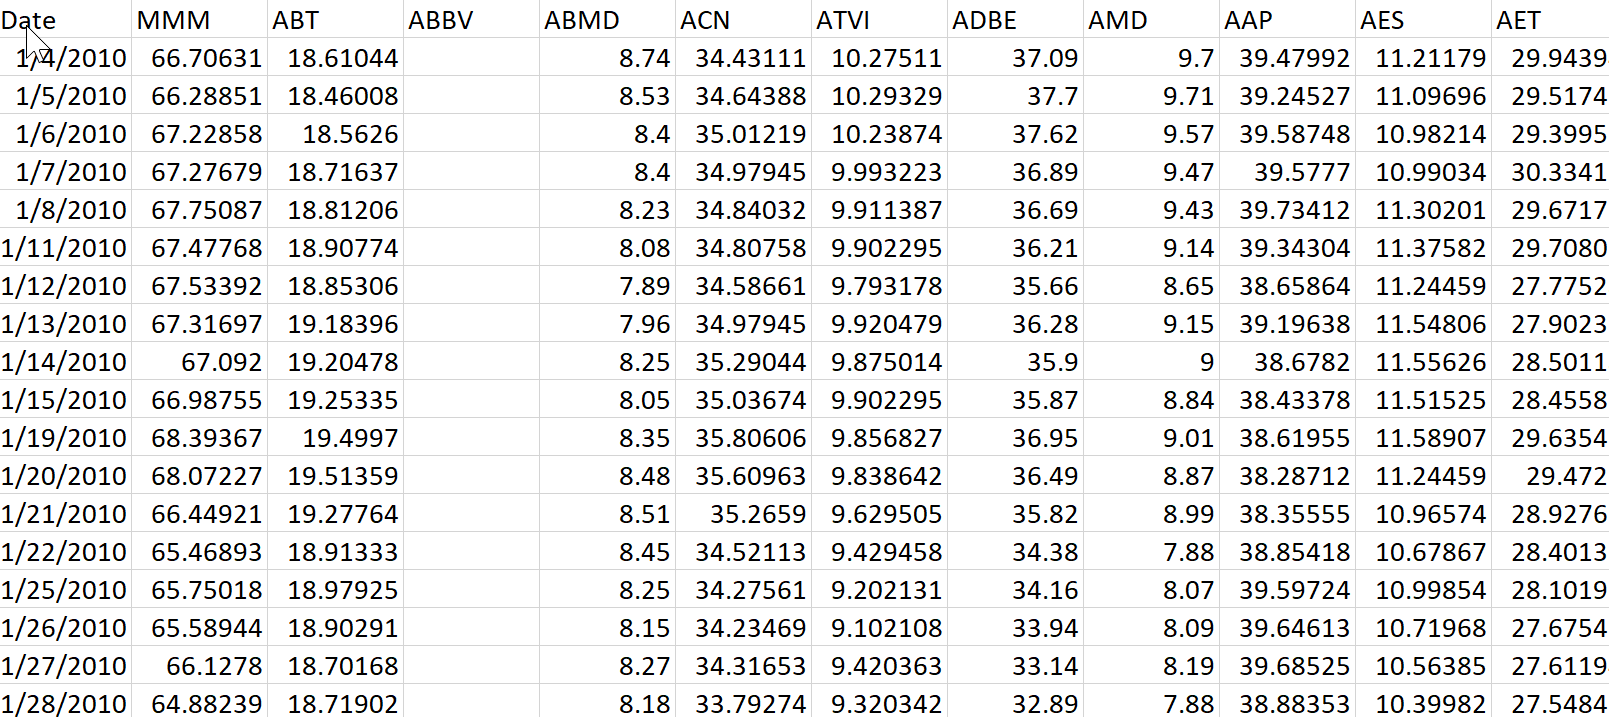Click the date cell 1/12/2010
Image resolution: width=1609 pixels, height=717 pixels.
coord(66,286)
